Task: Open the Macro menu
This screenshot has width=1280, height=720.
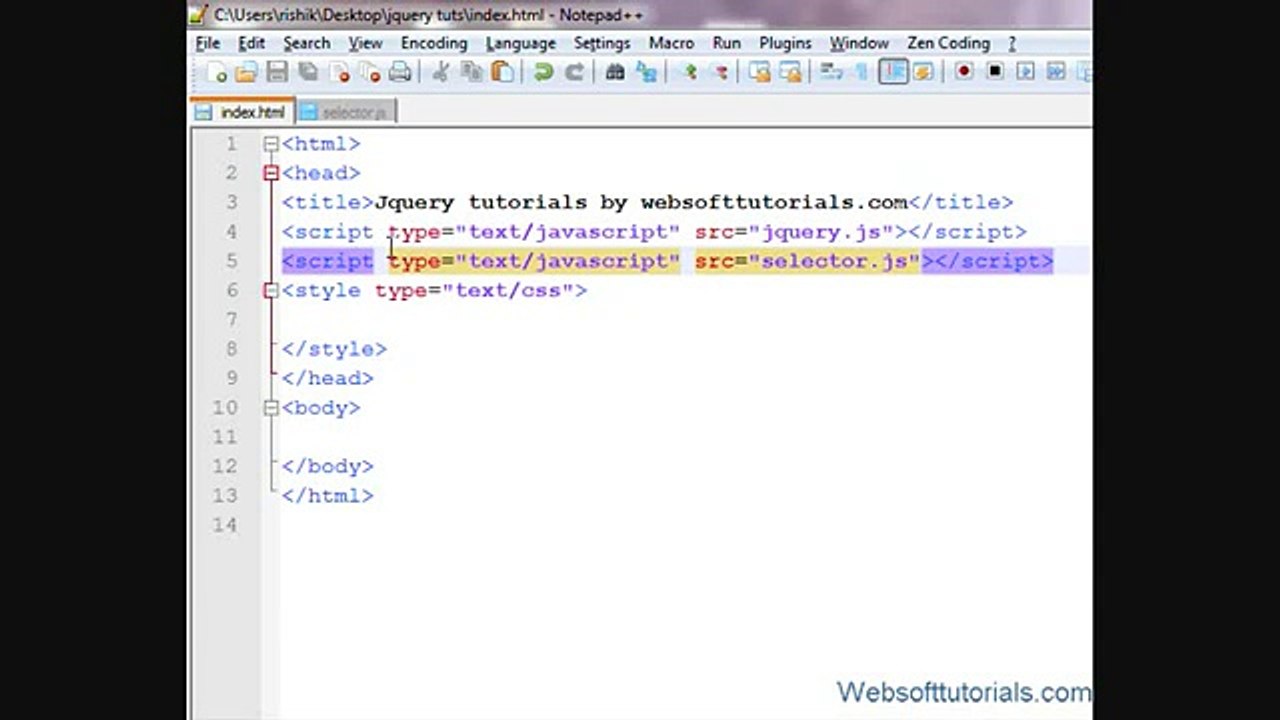Action: point(671,43)
